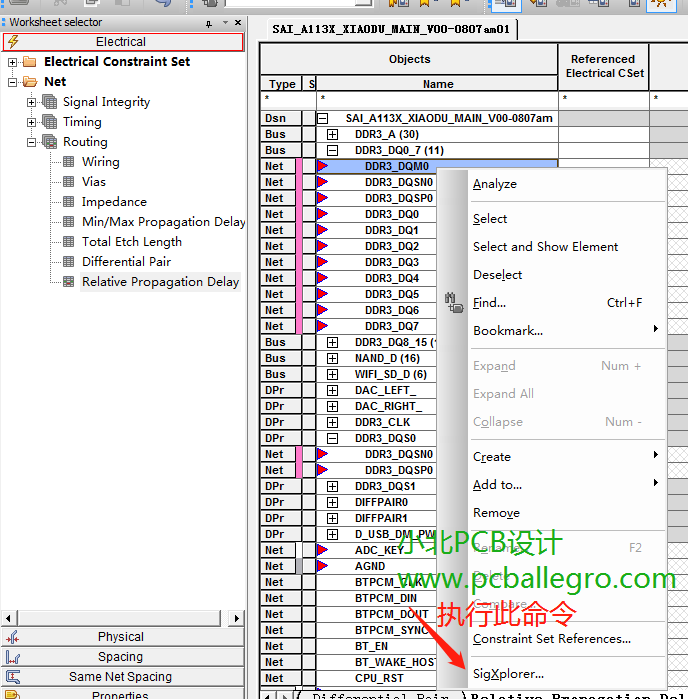Select the Electrical domain button

pos(121,42)
